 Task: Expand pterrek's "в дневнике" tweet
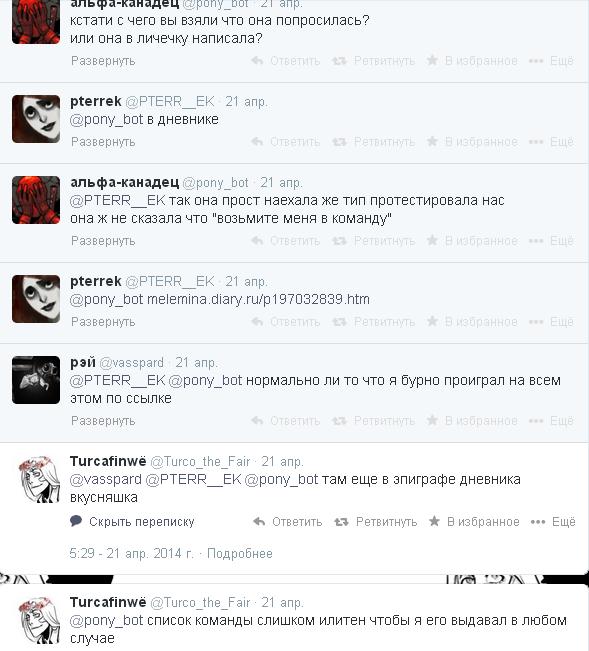pyautogui.click(x=103, y=142)
